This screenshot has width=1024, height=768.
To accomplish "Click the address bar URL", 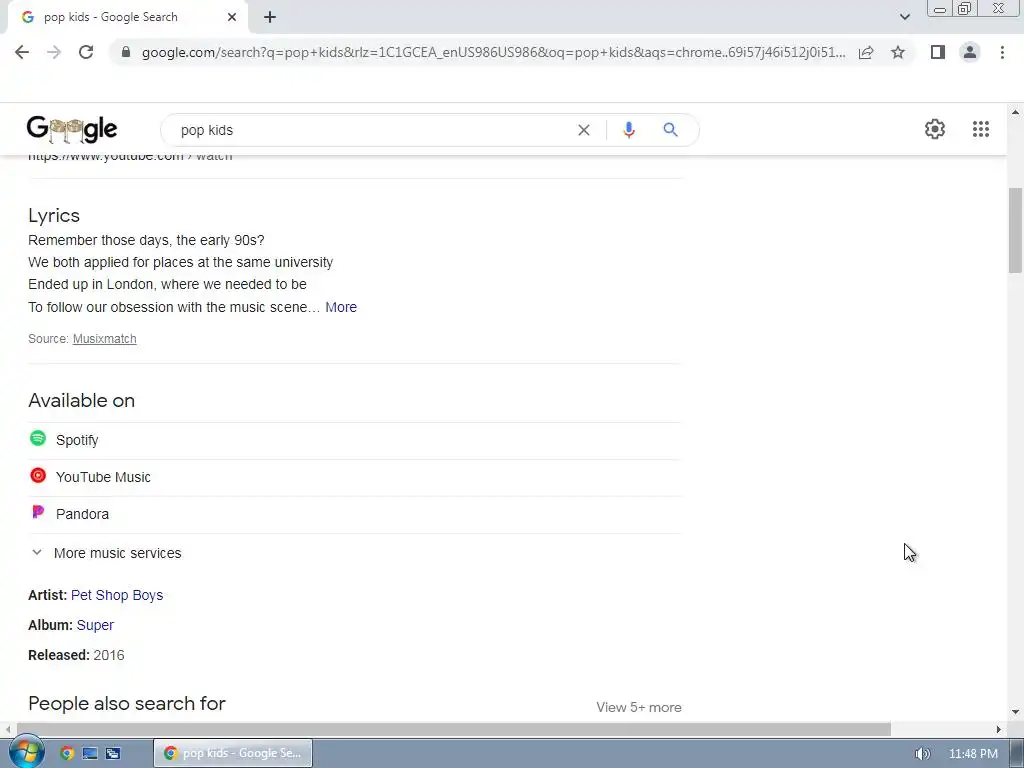I will pyautogui.click(x=493, y=52).
